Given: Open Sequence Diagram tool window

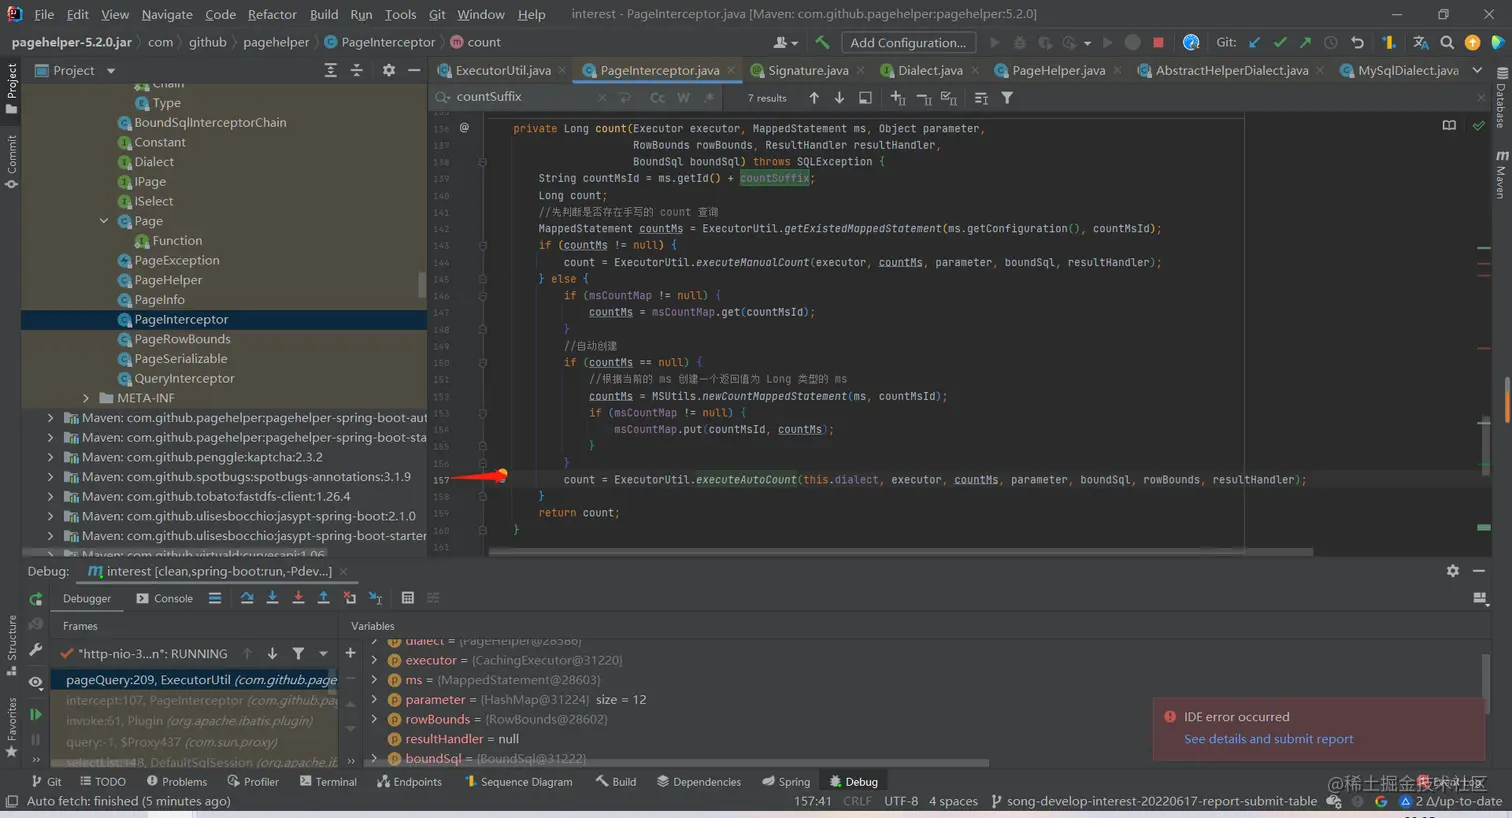Looking at the screenshot, I should tap(518, 782).
